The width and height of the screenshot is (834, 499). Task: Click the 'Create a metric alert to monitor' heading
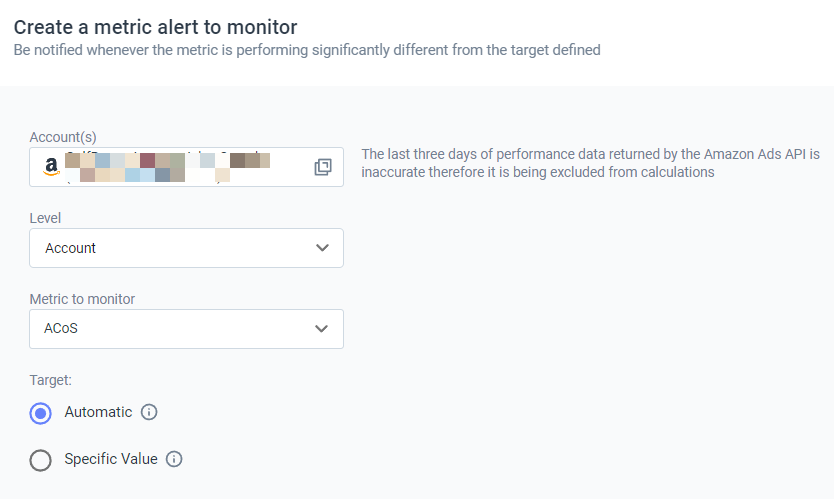click(x=155, y=27)
